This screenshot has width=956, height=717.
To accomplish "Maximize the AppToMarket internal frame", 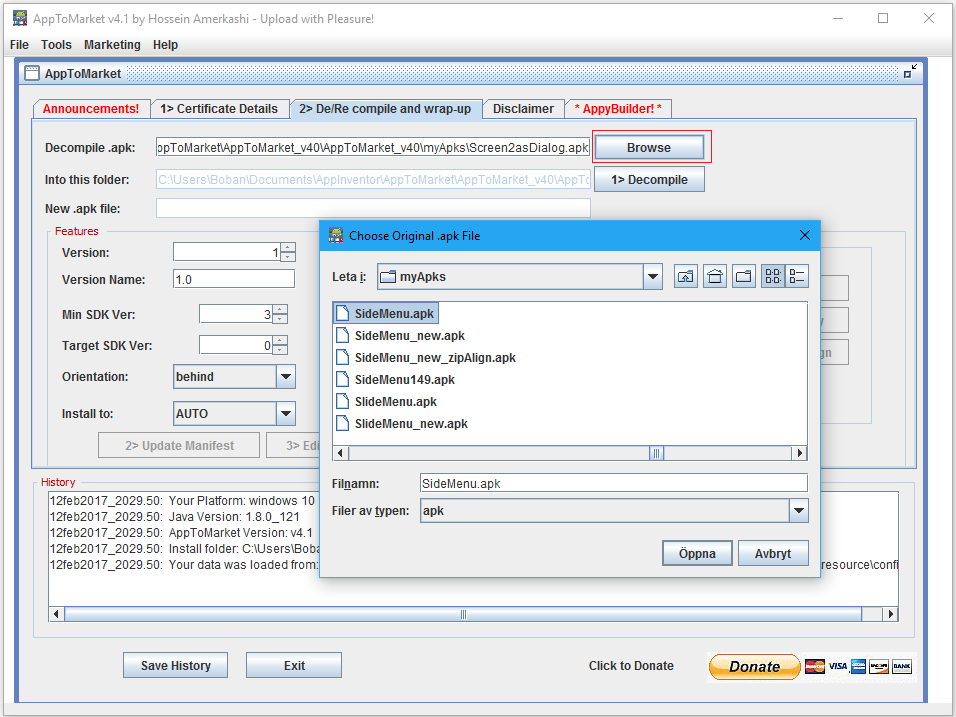I will [910, 72].
